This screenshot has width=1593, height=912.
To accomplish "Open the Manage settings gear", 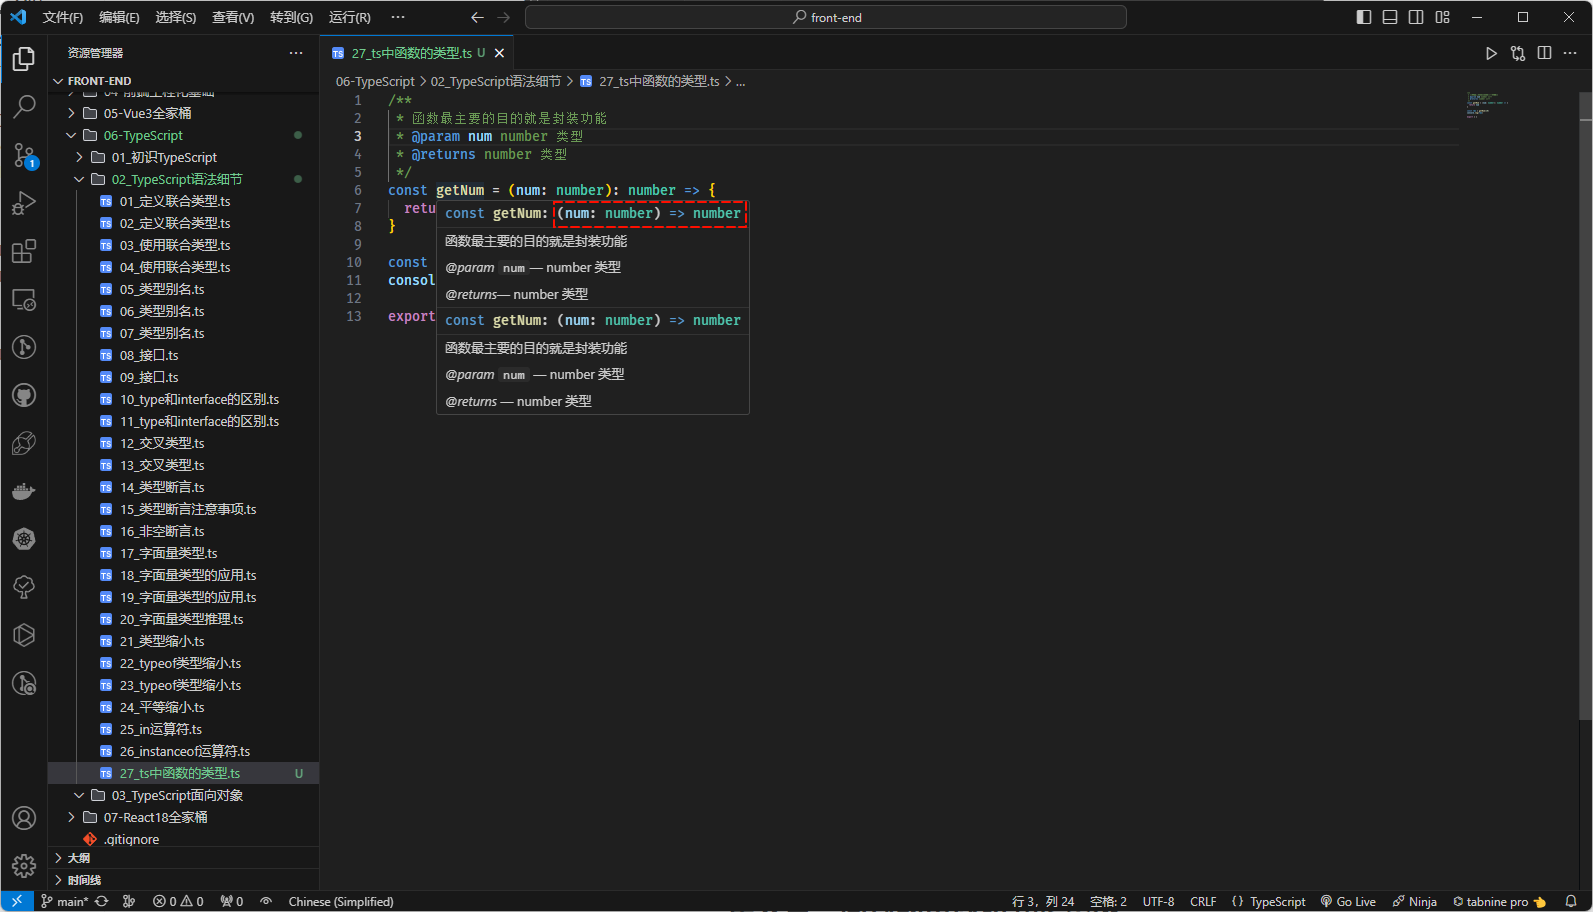I will 24,865.
